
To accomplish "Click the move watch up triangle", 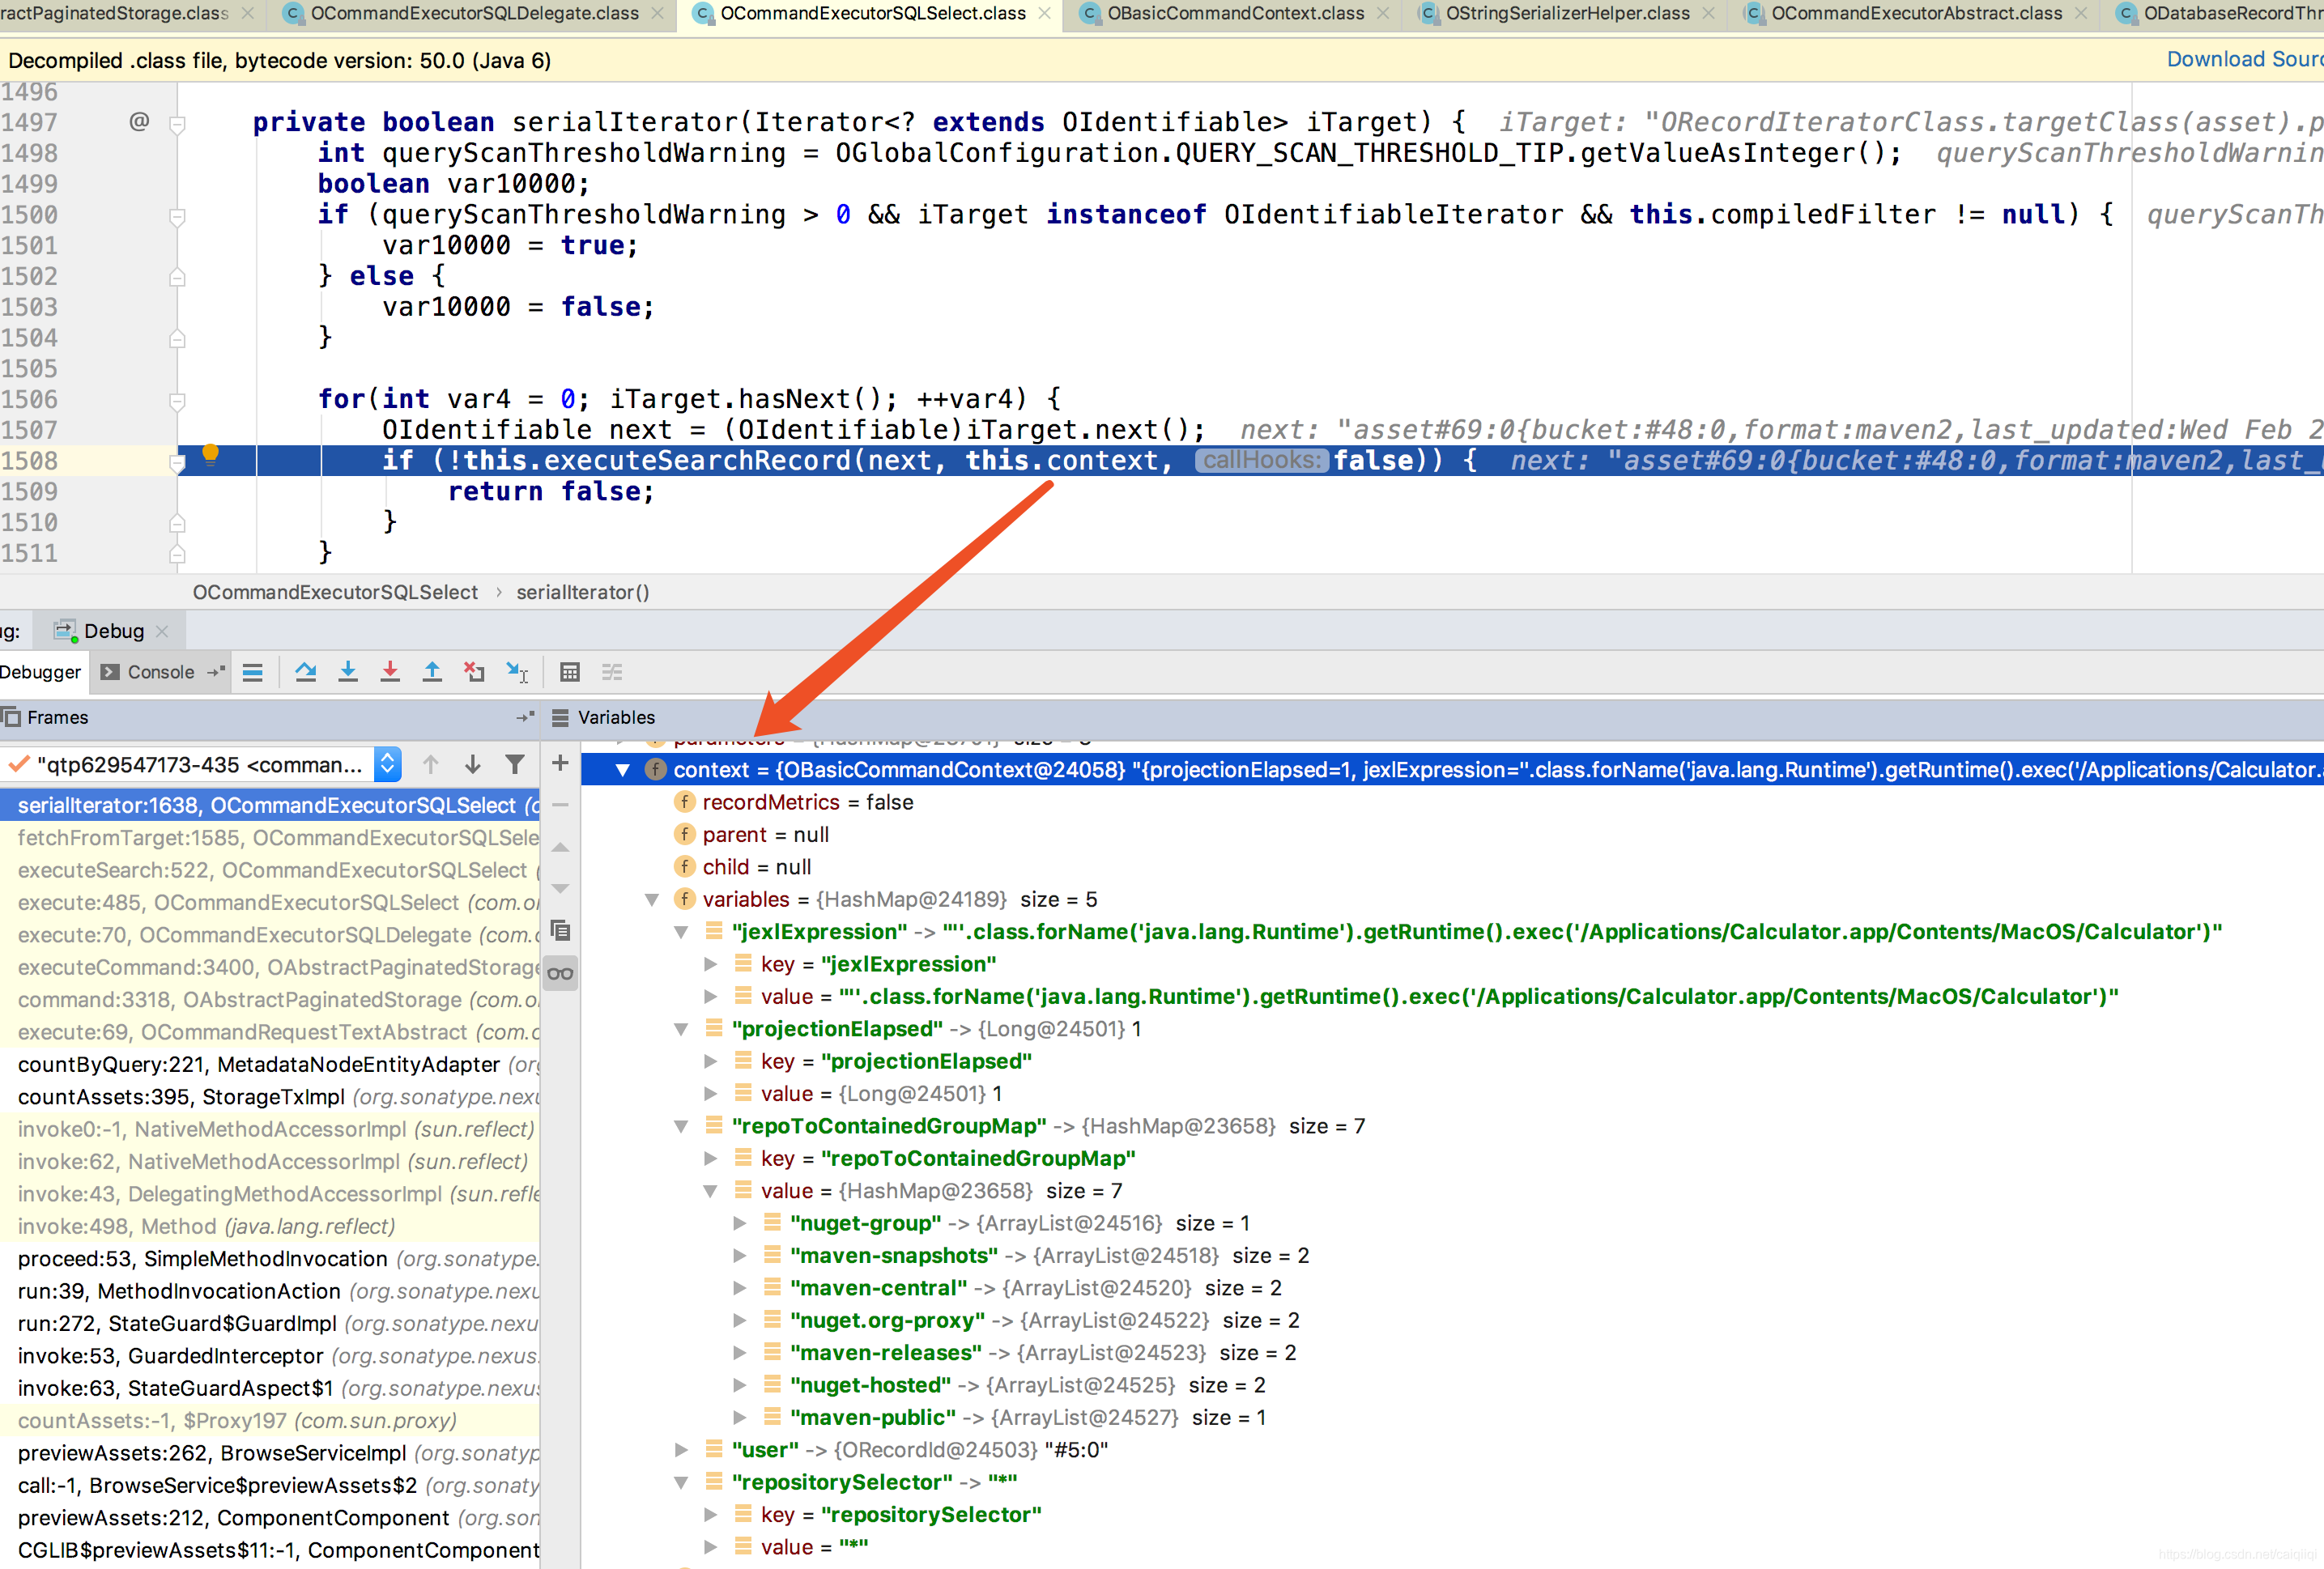I will [560, 847].
